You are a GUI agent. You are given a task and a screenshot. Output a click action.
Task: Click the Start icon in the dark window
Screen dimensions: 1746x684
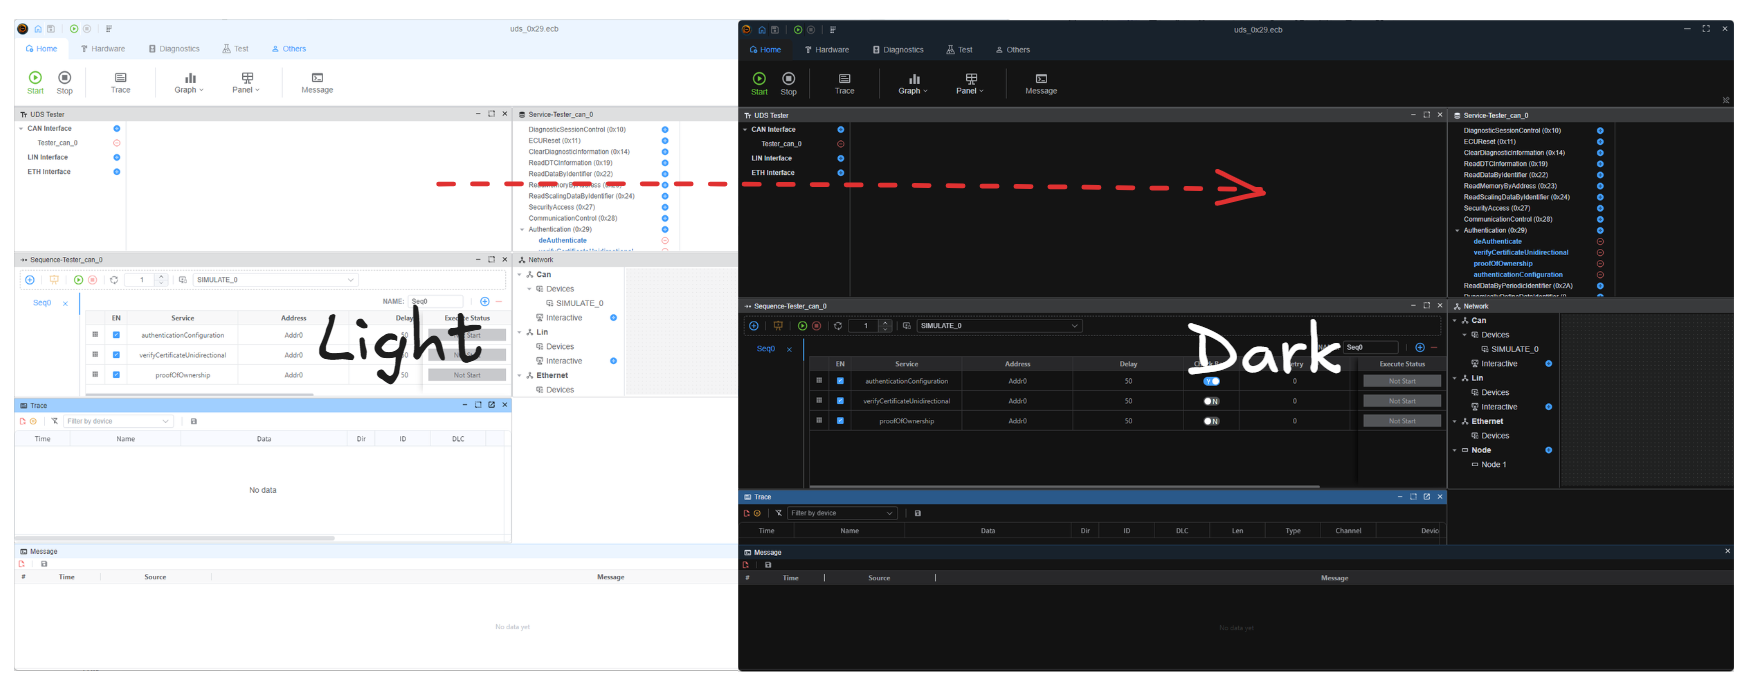point(759,78)
